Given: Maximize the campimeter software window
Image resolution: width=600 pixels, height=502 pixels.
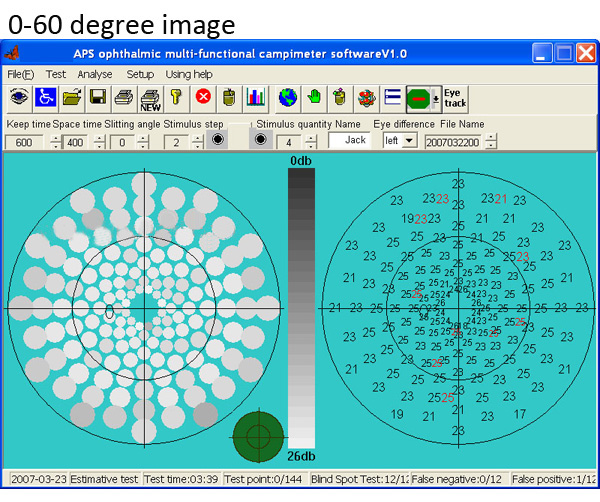Looking at the screenshot, I should click(x=564, y=52).
